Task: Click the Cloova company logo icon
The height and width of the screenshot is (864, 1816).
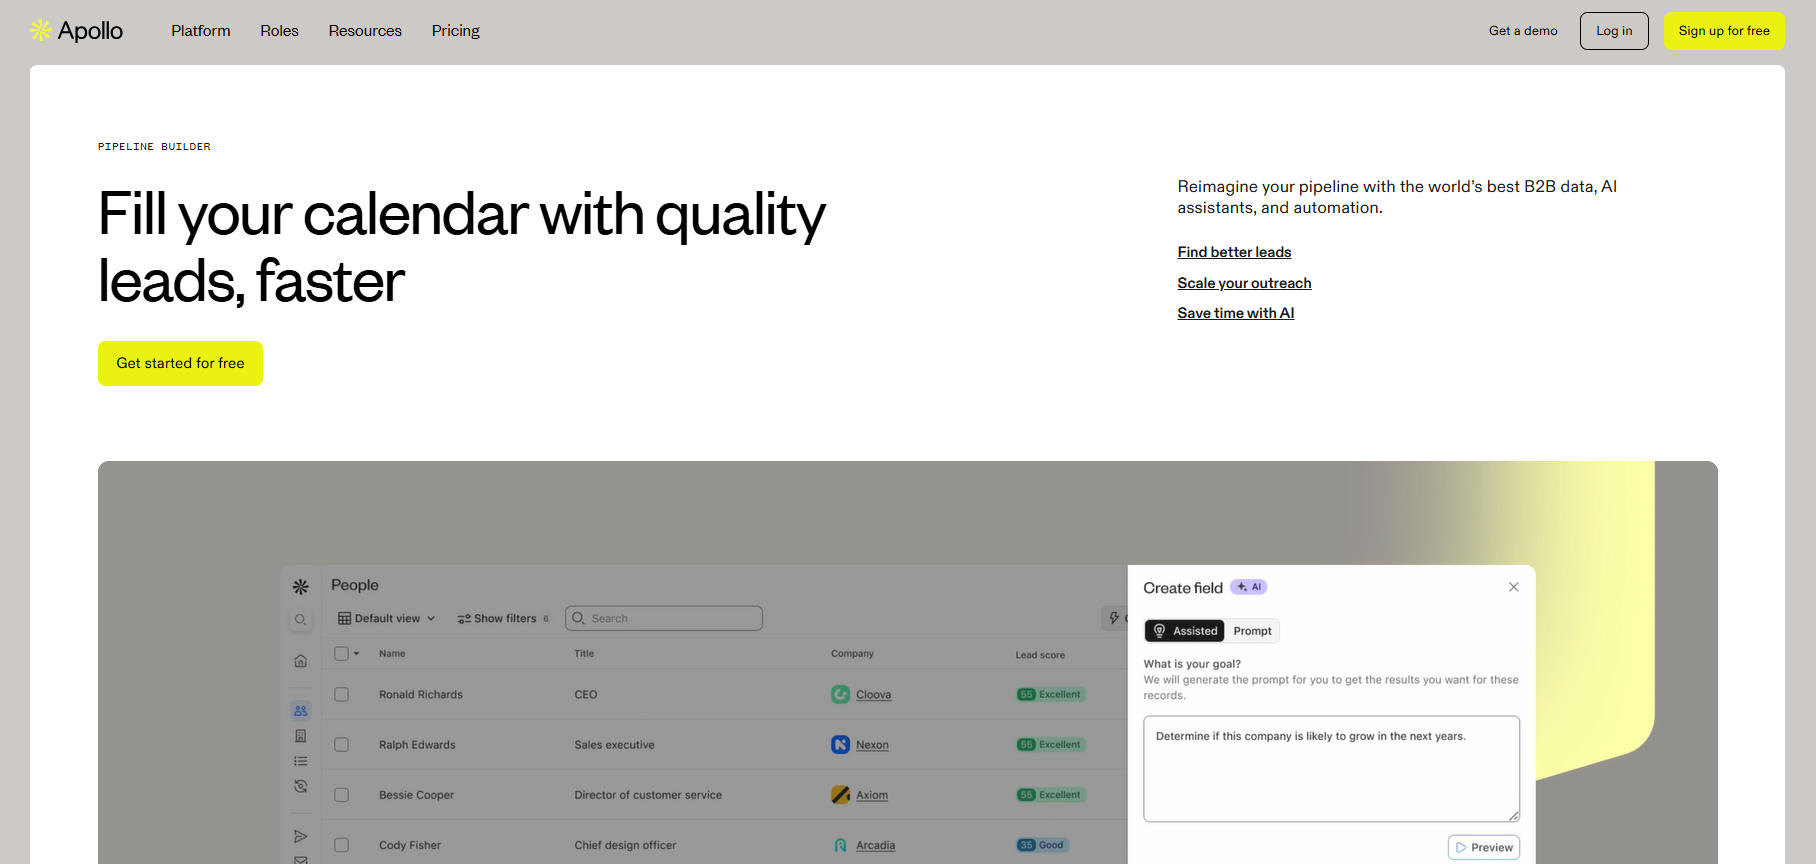Action: coord(840,695)
